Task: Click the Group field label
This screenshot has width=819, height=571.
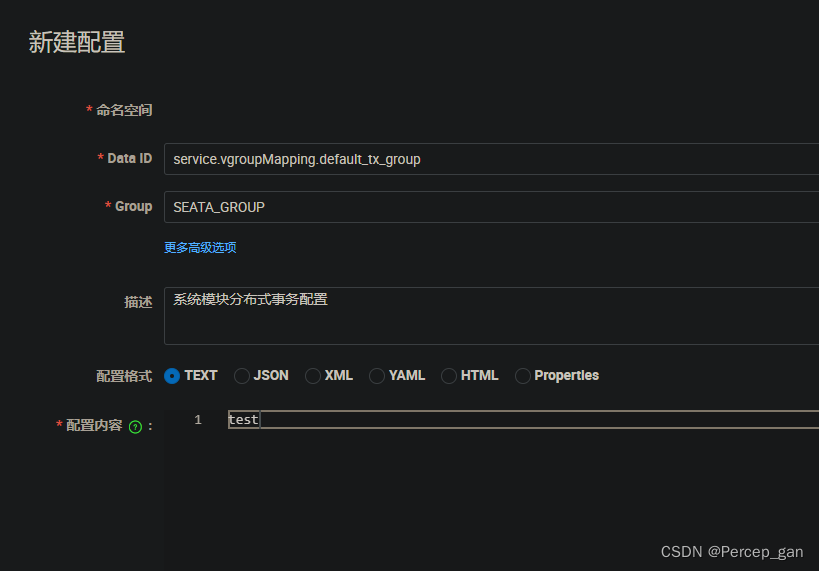Action: [133, 206]
